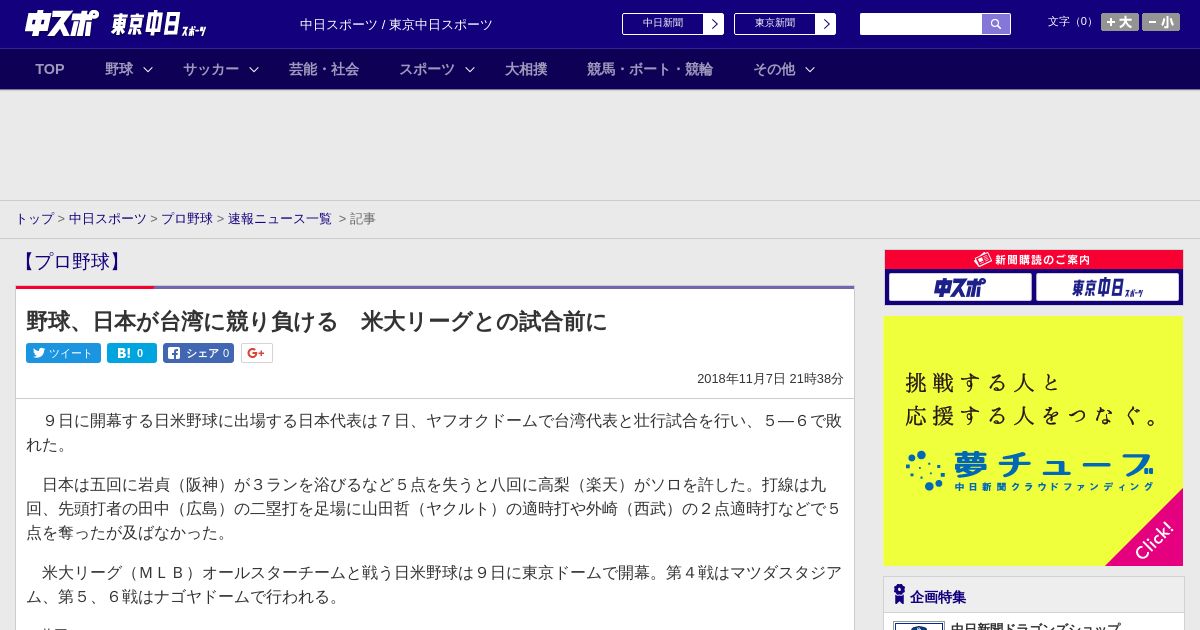The image size is (1200, 630).
Task: Expand the スポーツ dropdown chevron
Action: pyautogui.click(x=470, y=69)
